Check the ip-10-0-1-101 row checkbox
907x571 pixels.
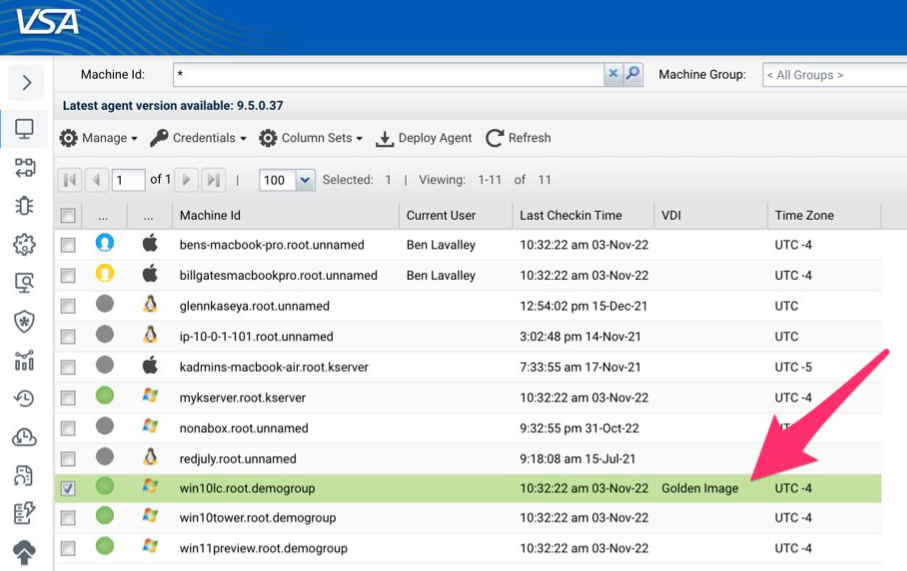click(x=68, y=337)
